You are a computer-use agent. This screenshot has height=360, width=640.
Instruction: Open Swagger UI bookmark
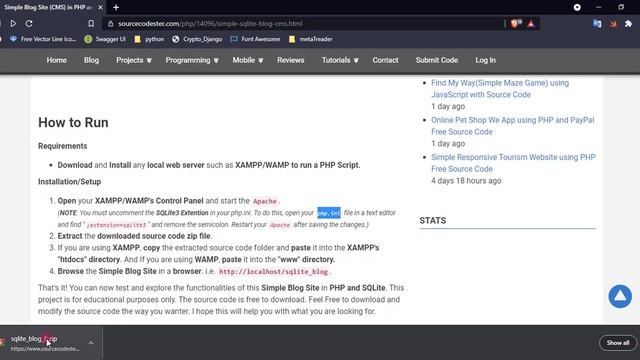click(x=105, y=39)
